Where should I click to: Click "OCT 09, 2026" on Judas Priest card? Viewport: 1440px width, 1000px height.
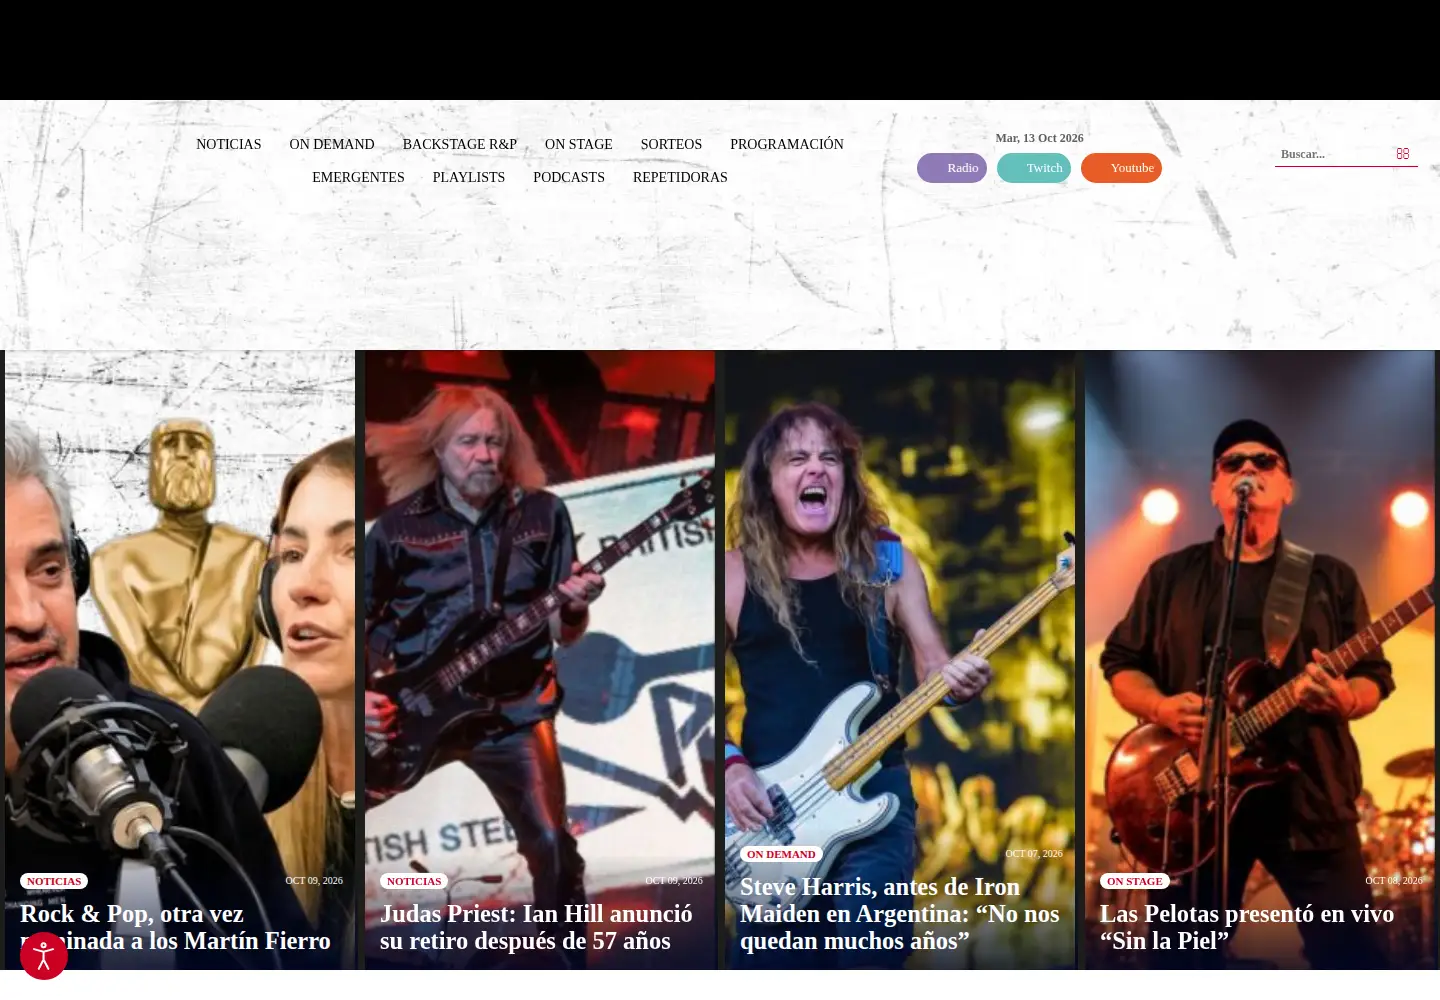674,881
